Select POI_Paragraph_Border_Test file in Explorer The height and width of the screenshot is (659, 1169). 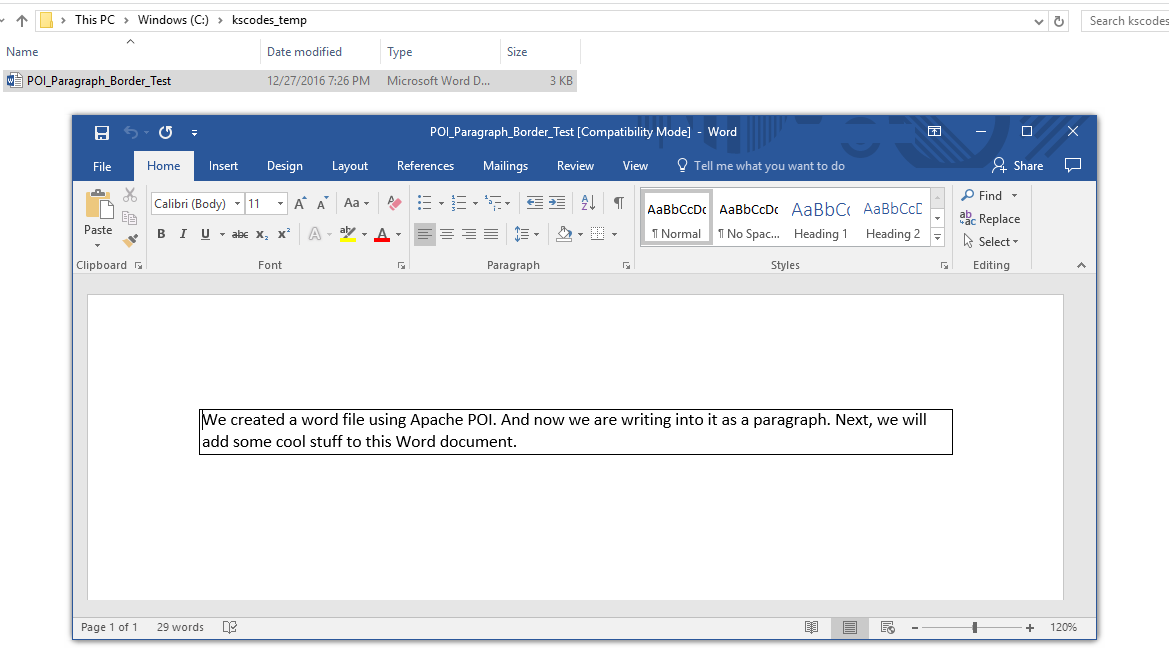click(x=98, y=81)
